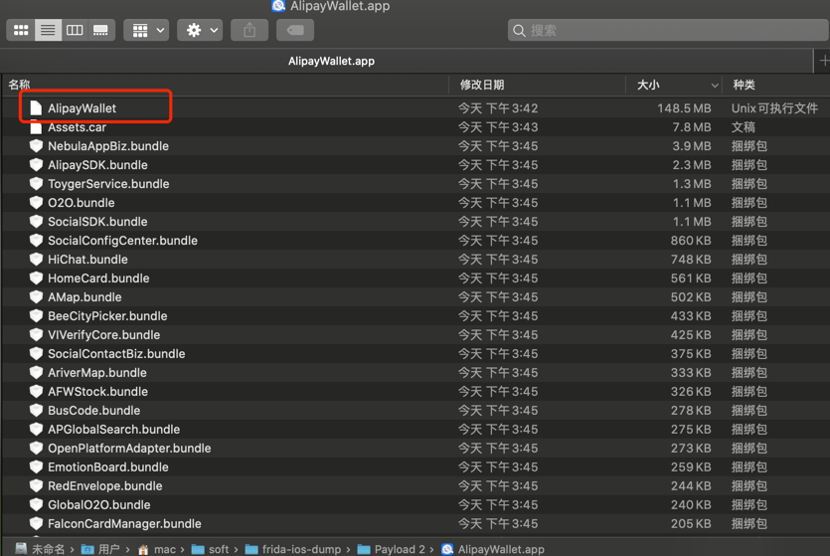The width and height of the screenshot is (830, 556).
Task: Switch to gallery view mode
Action: click(101, 30)
